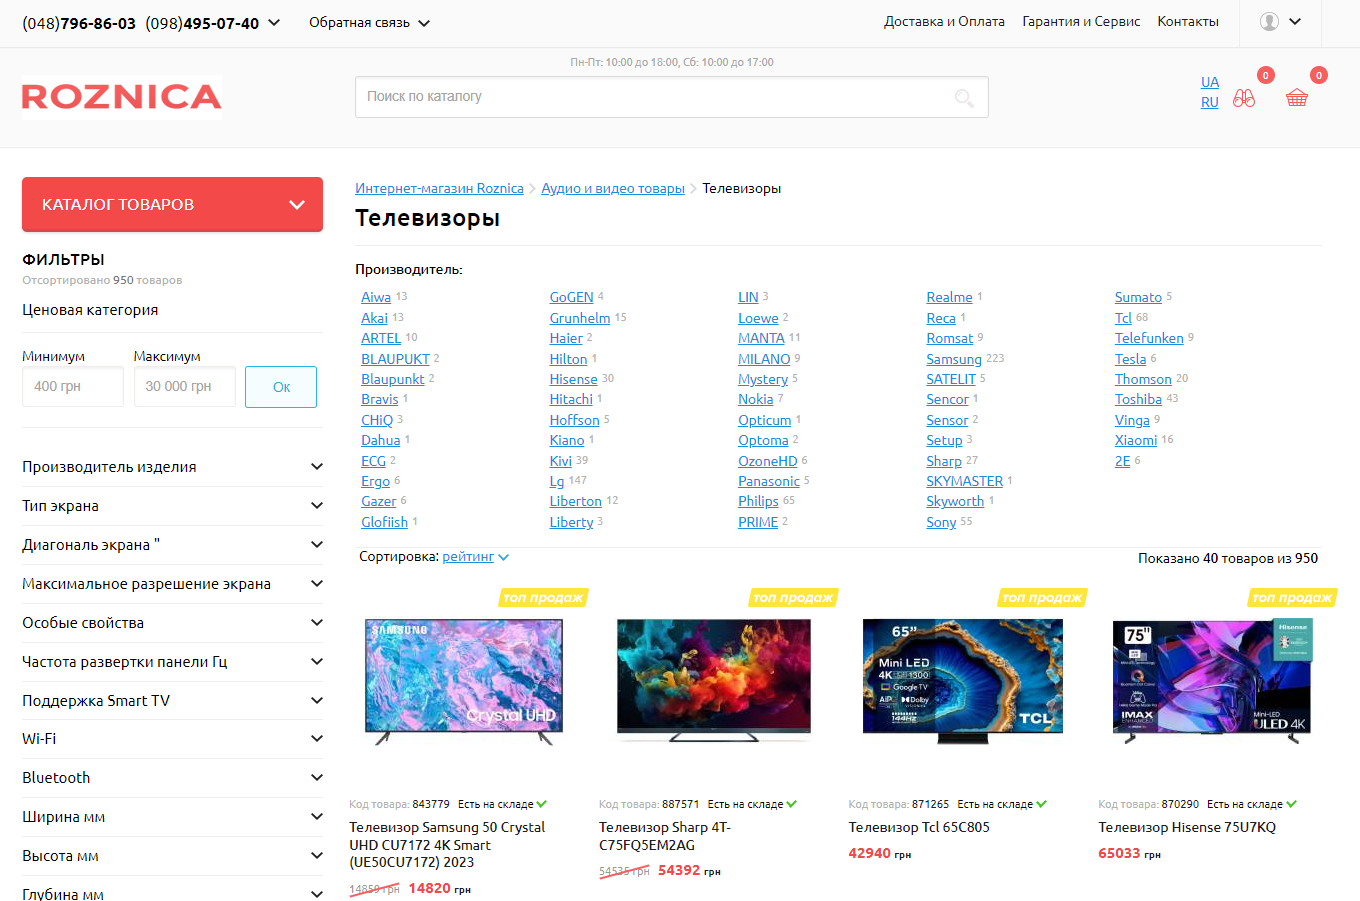Open the shopping basket icon
Screen dimensions: 1360x901
coord(1297,98)
